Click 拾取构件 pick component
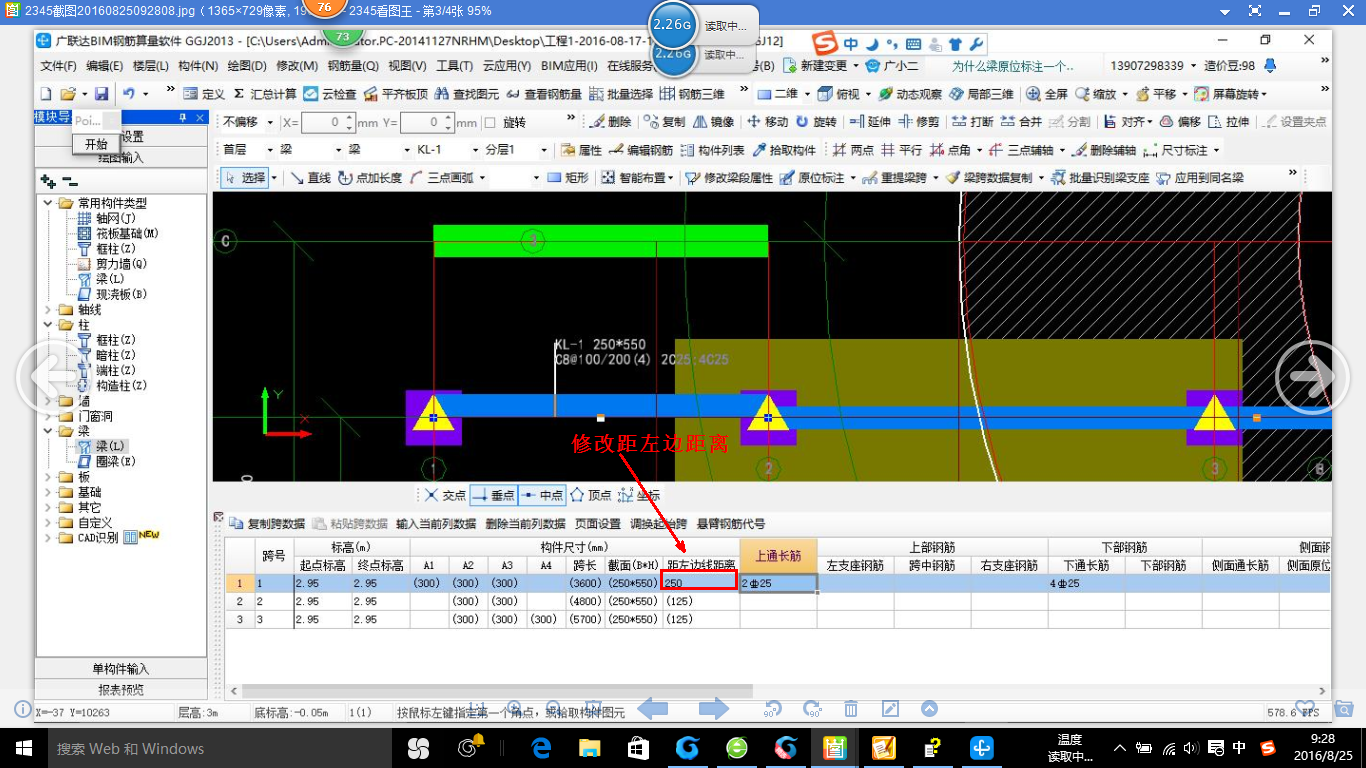Screen dimensions: 1366x768 click(x=784, y=150)
